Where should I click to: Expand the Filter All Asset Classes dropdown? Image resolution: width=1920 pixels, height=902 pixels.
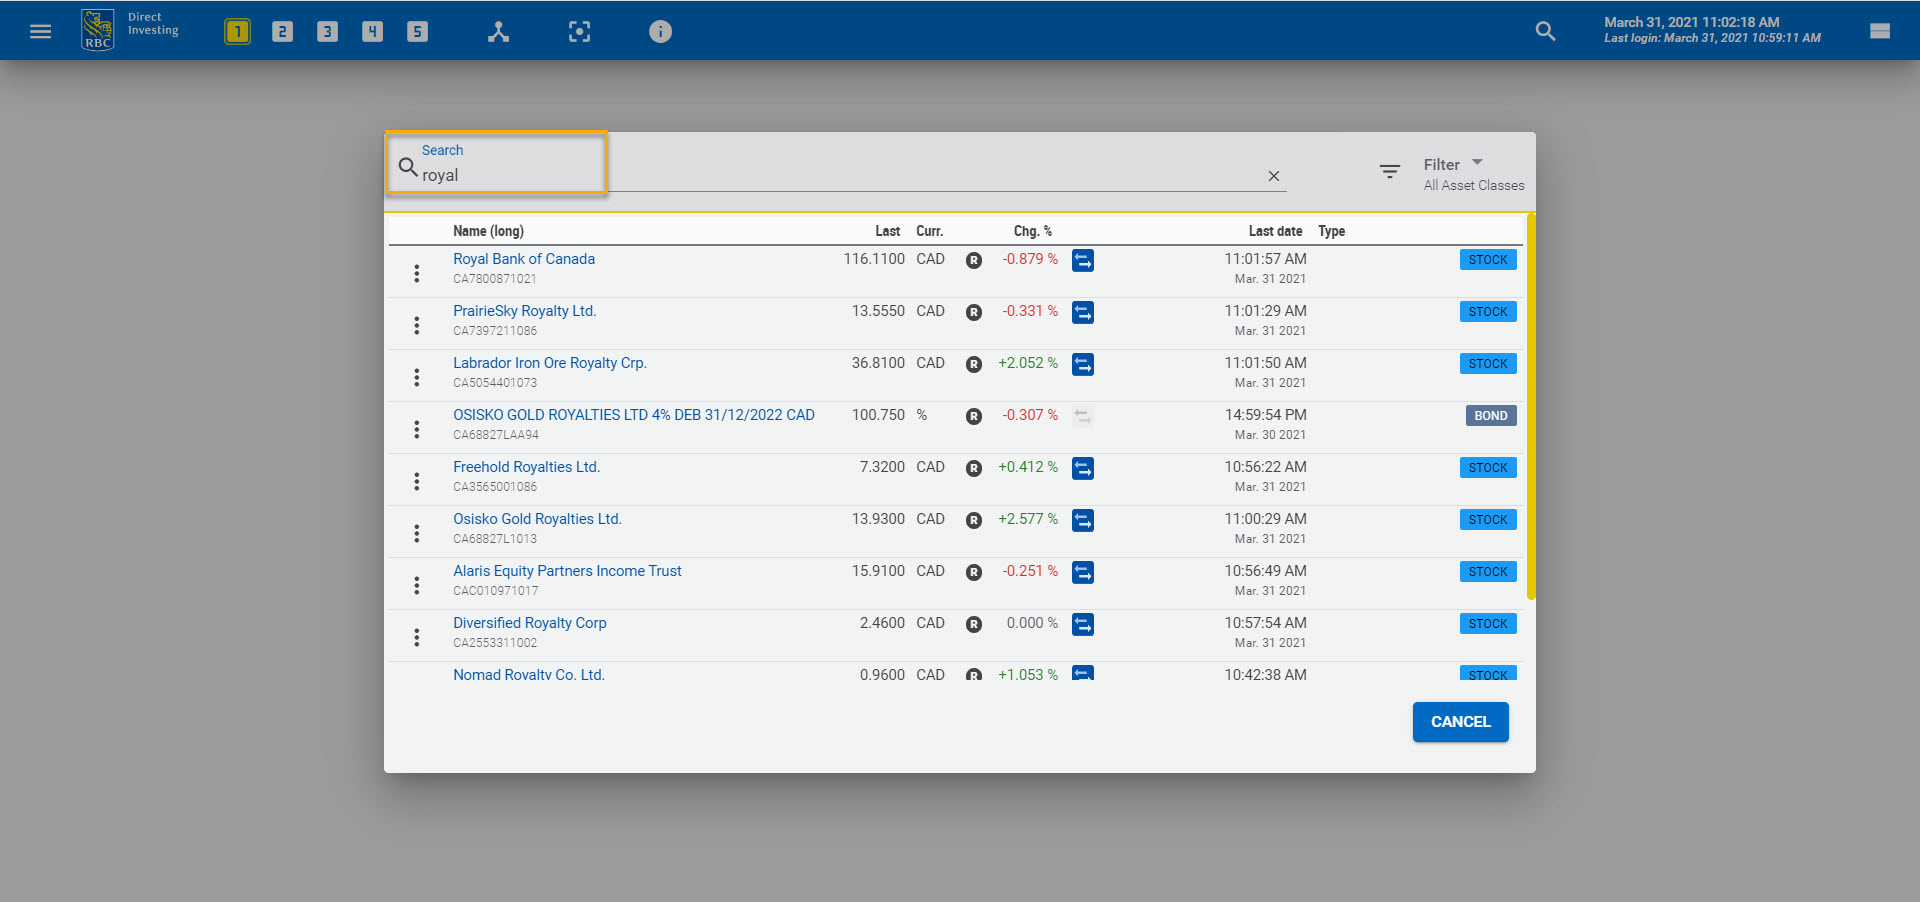(1476, 164)
